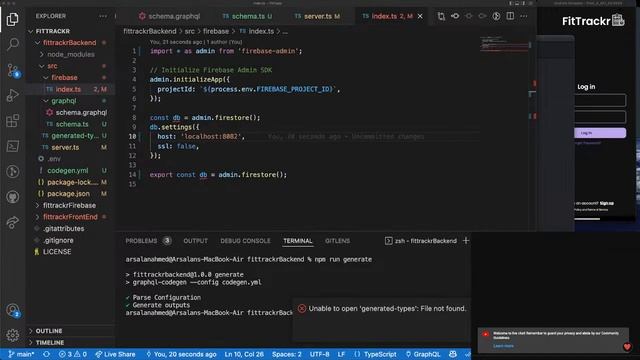The image size is (640, 360).
Task: Open the OUTPUT panel tab
Action: 196,241
